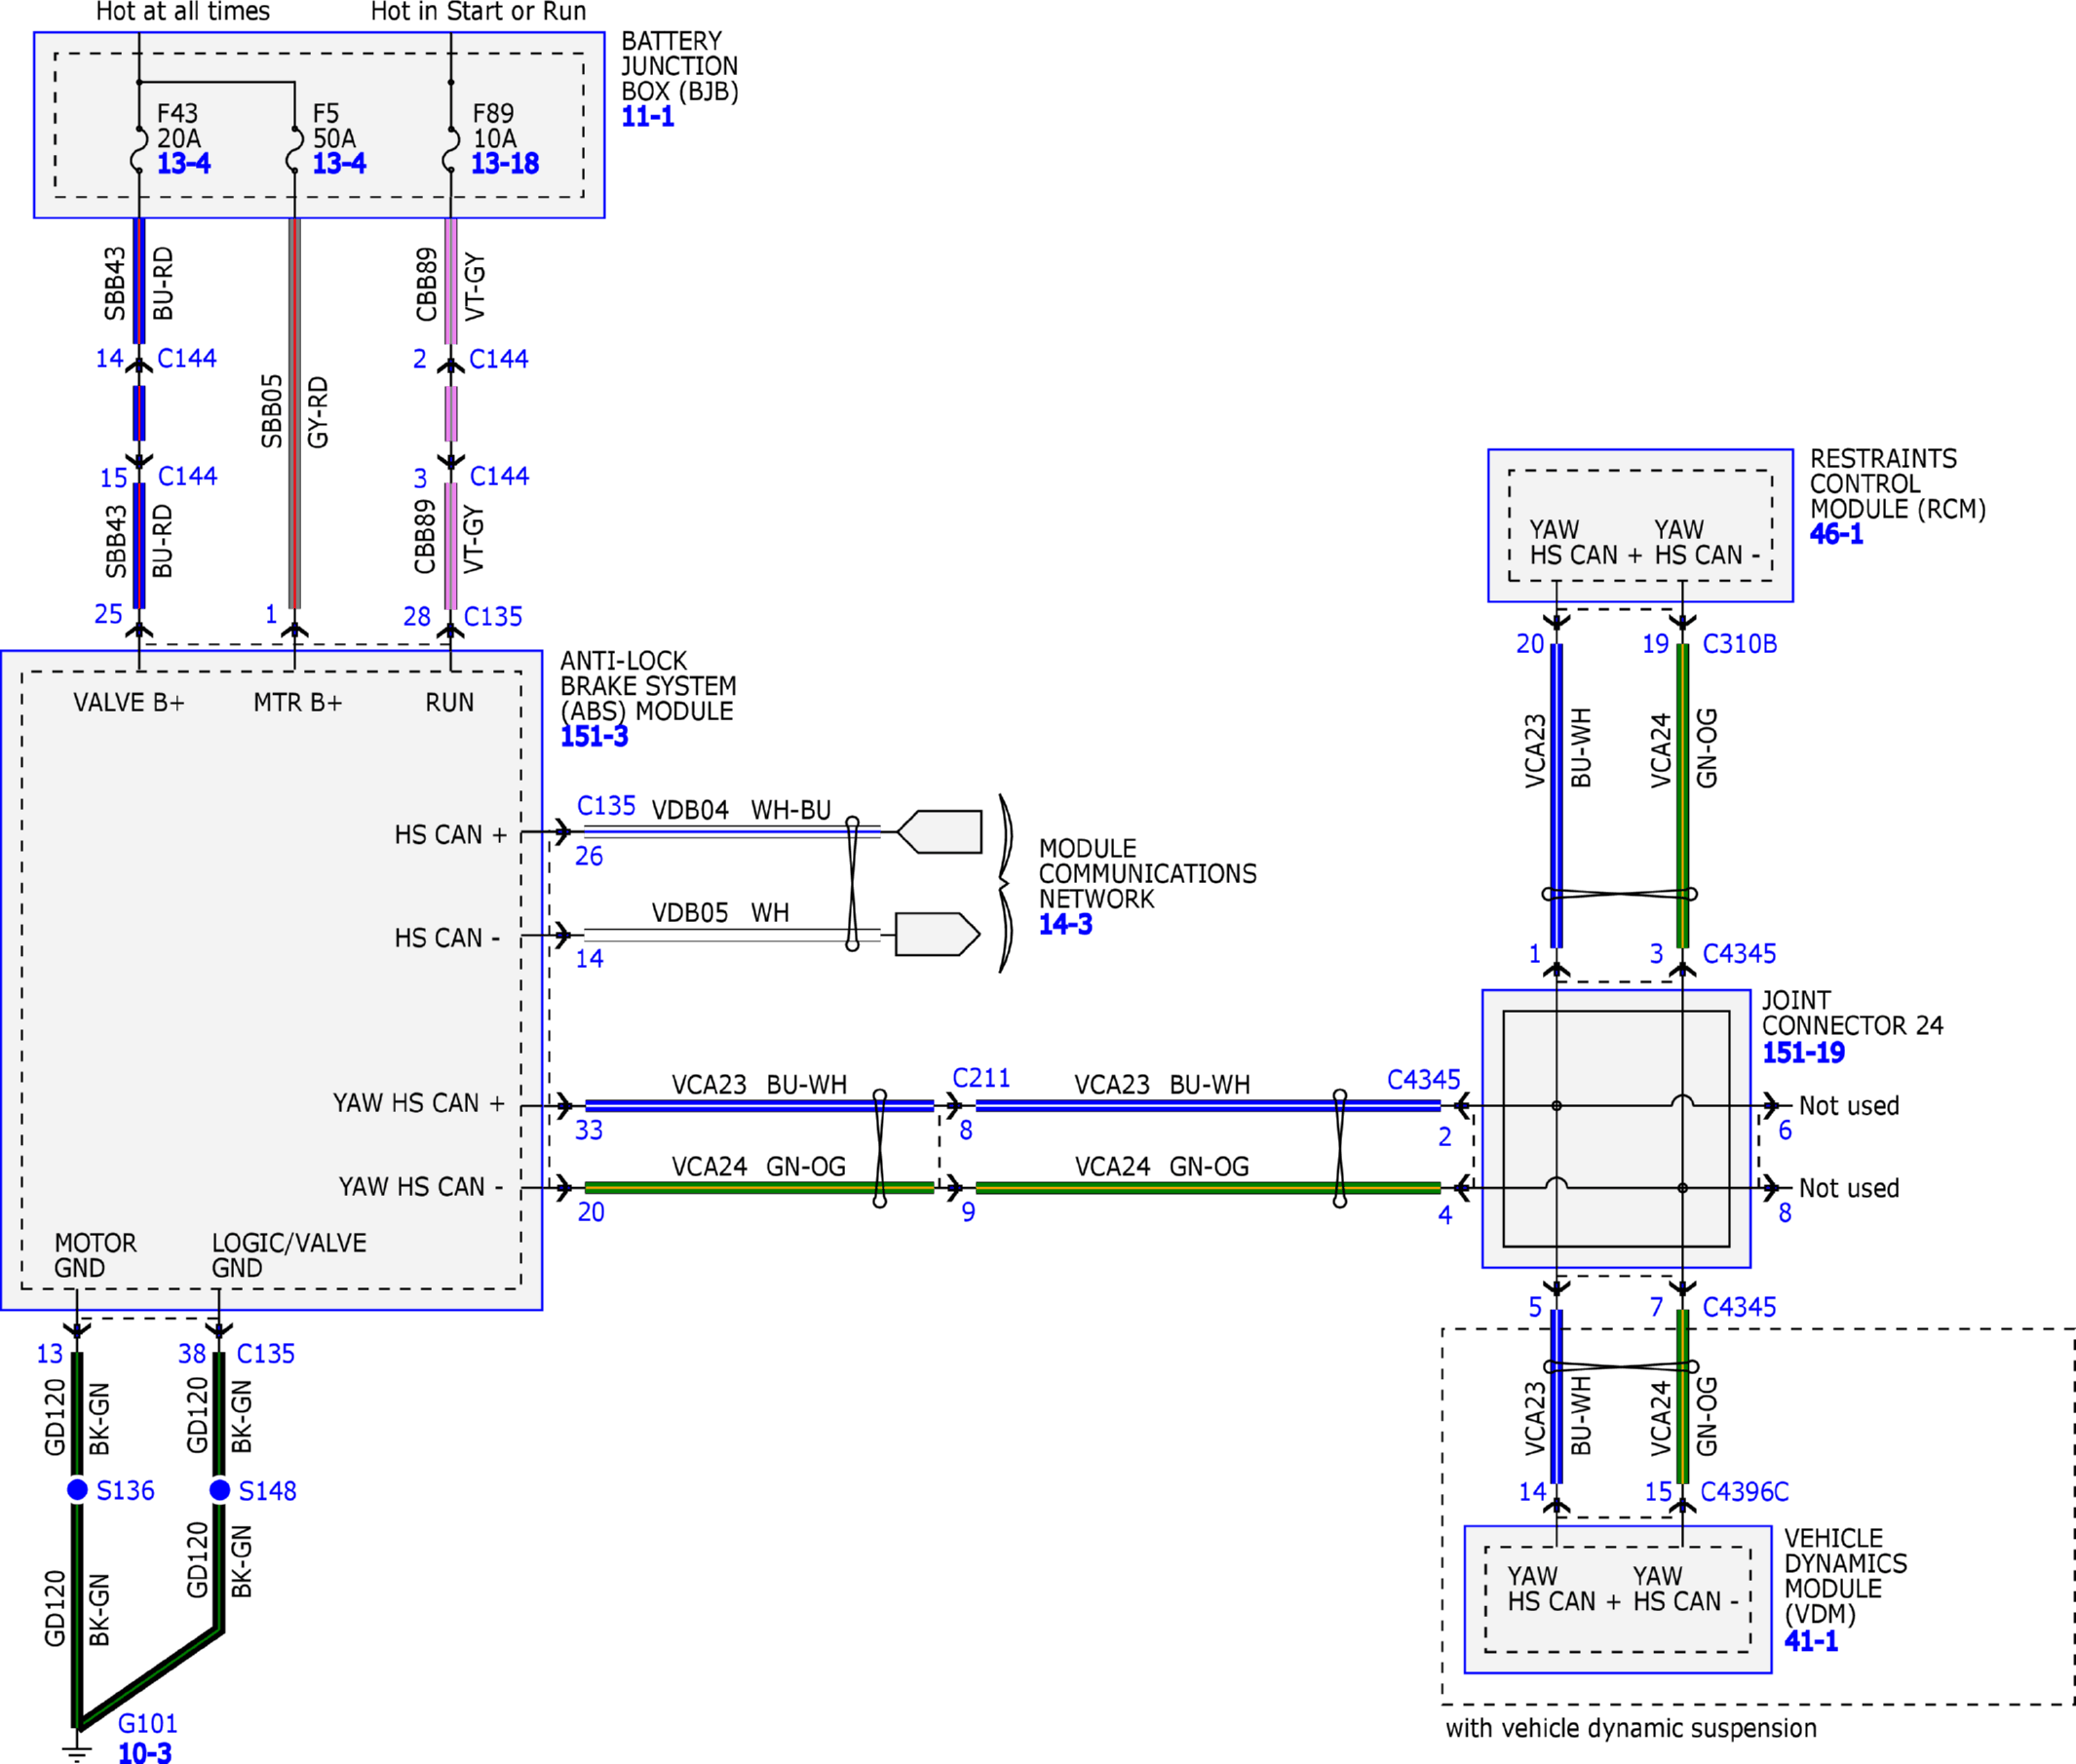The height and width of the screenshot is (1764, 2076).
Task: Click the HS CAN - network arrow connector
Action: pyautogui.click(x=937, y=934)
